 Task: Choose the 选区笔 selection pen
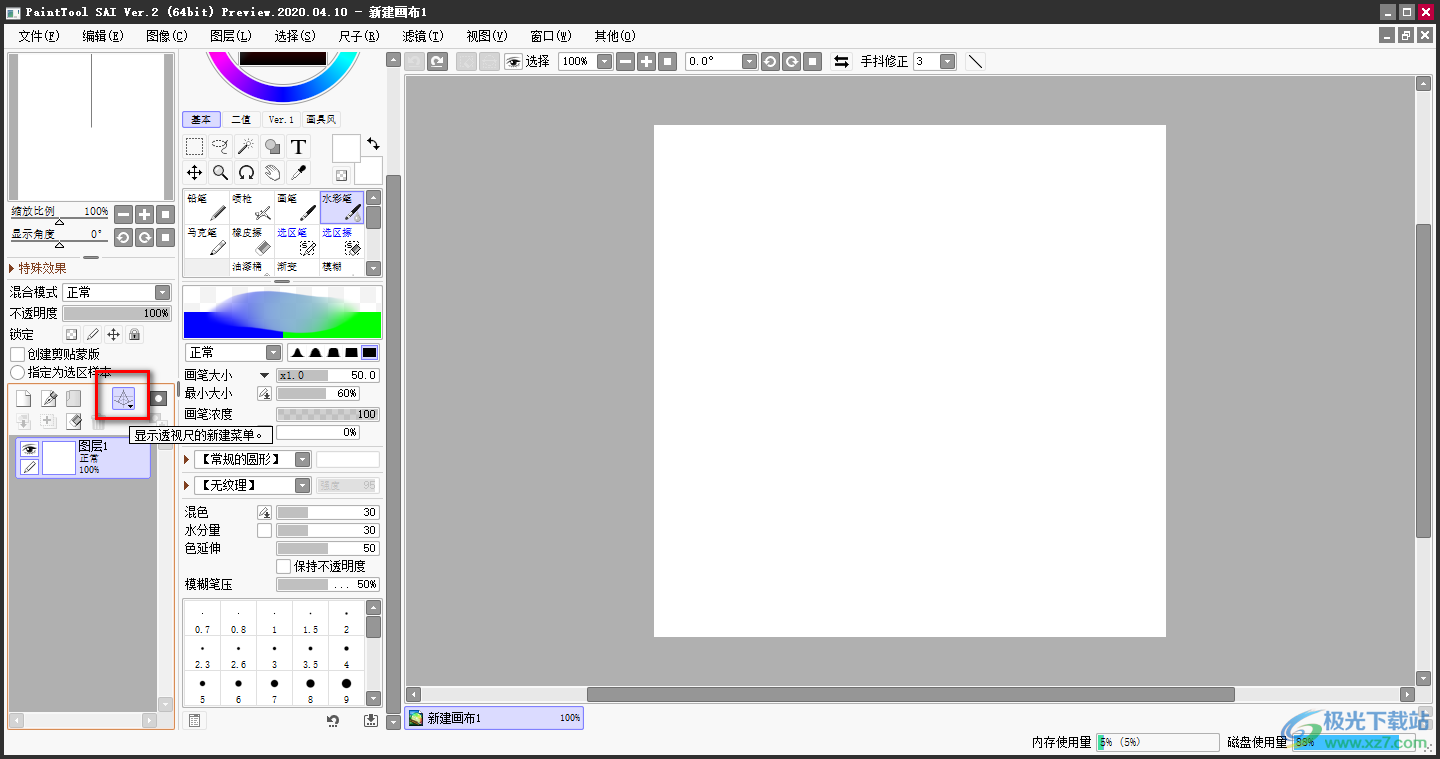point(298,241)
